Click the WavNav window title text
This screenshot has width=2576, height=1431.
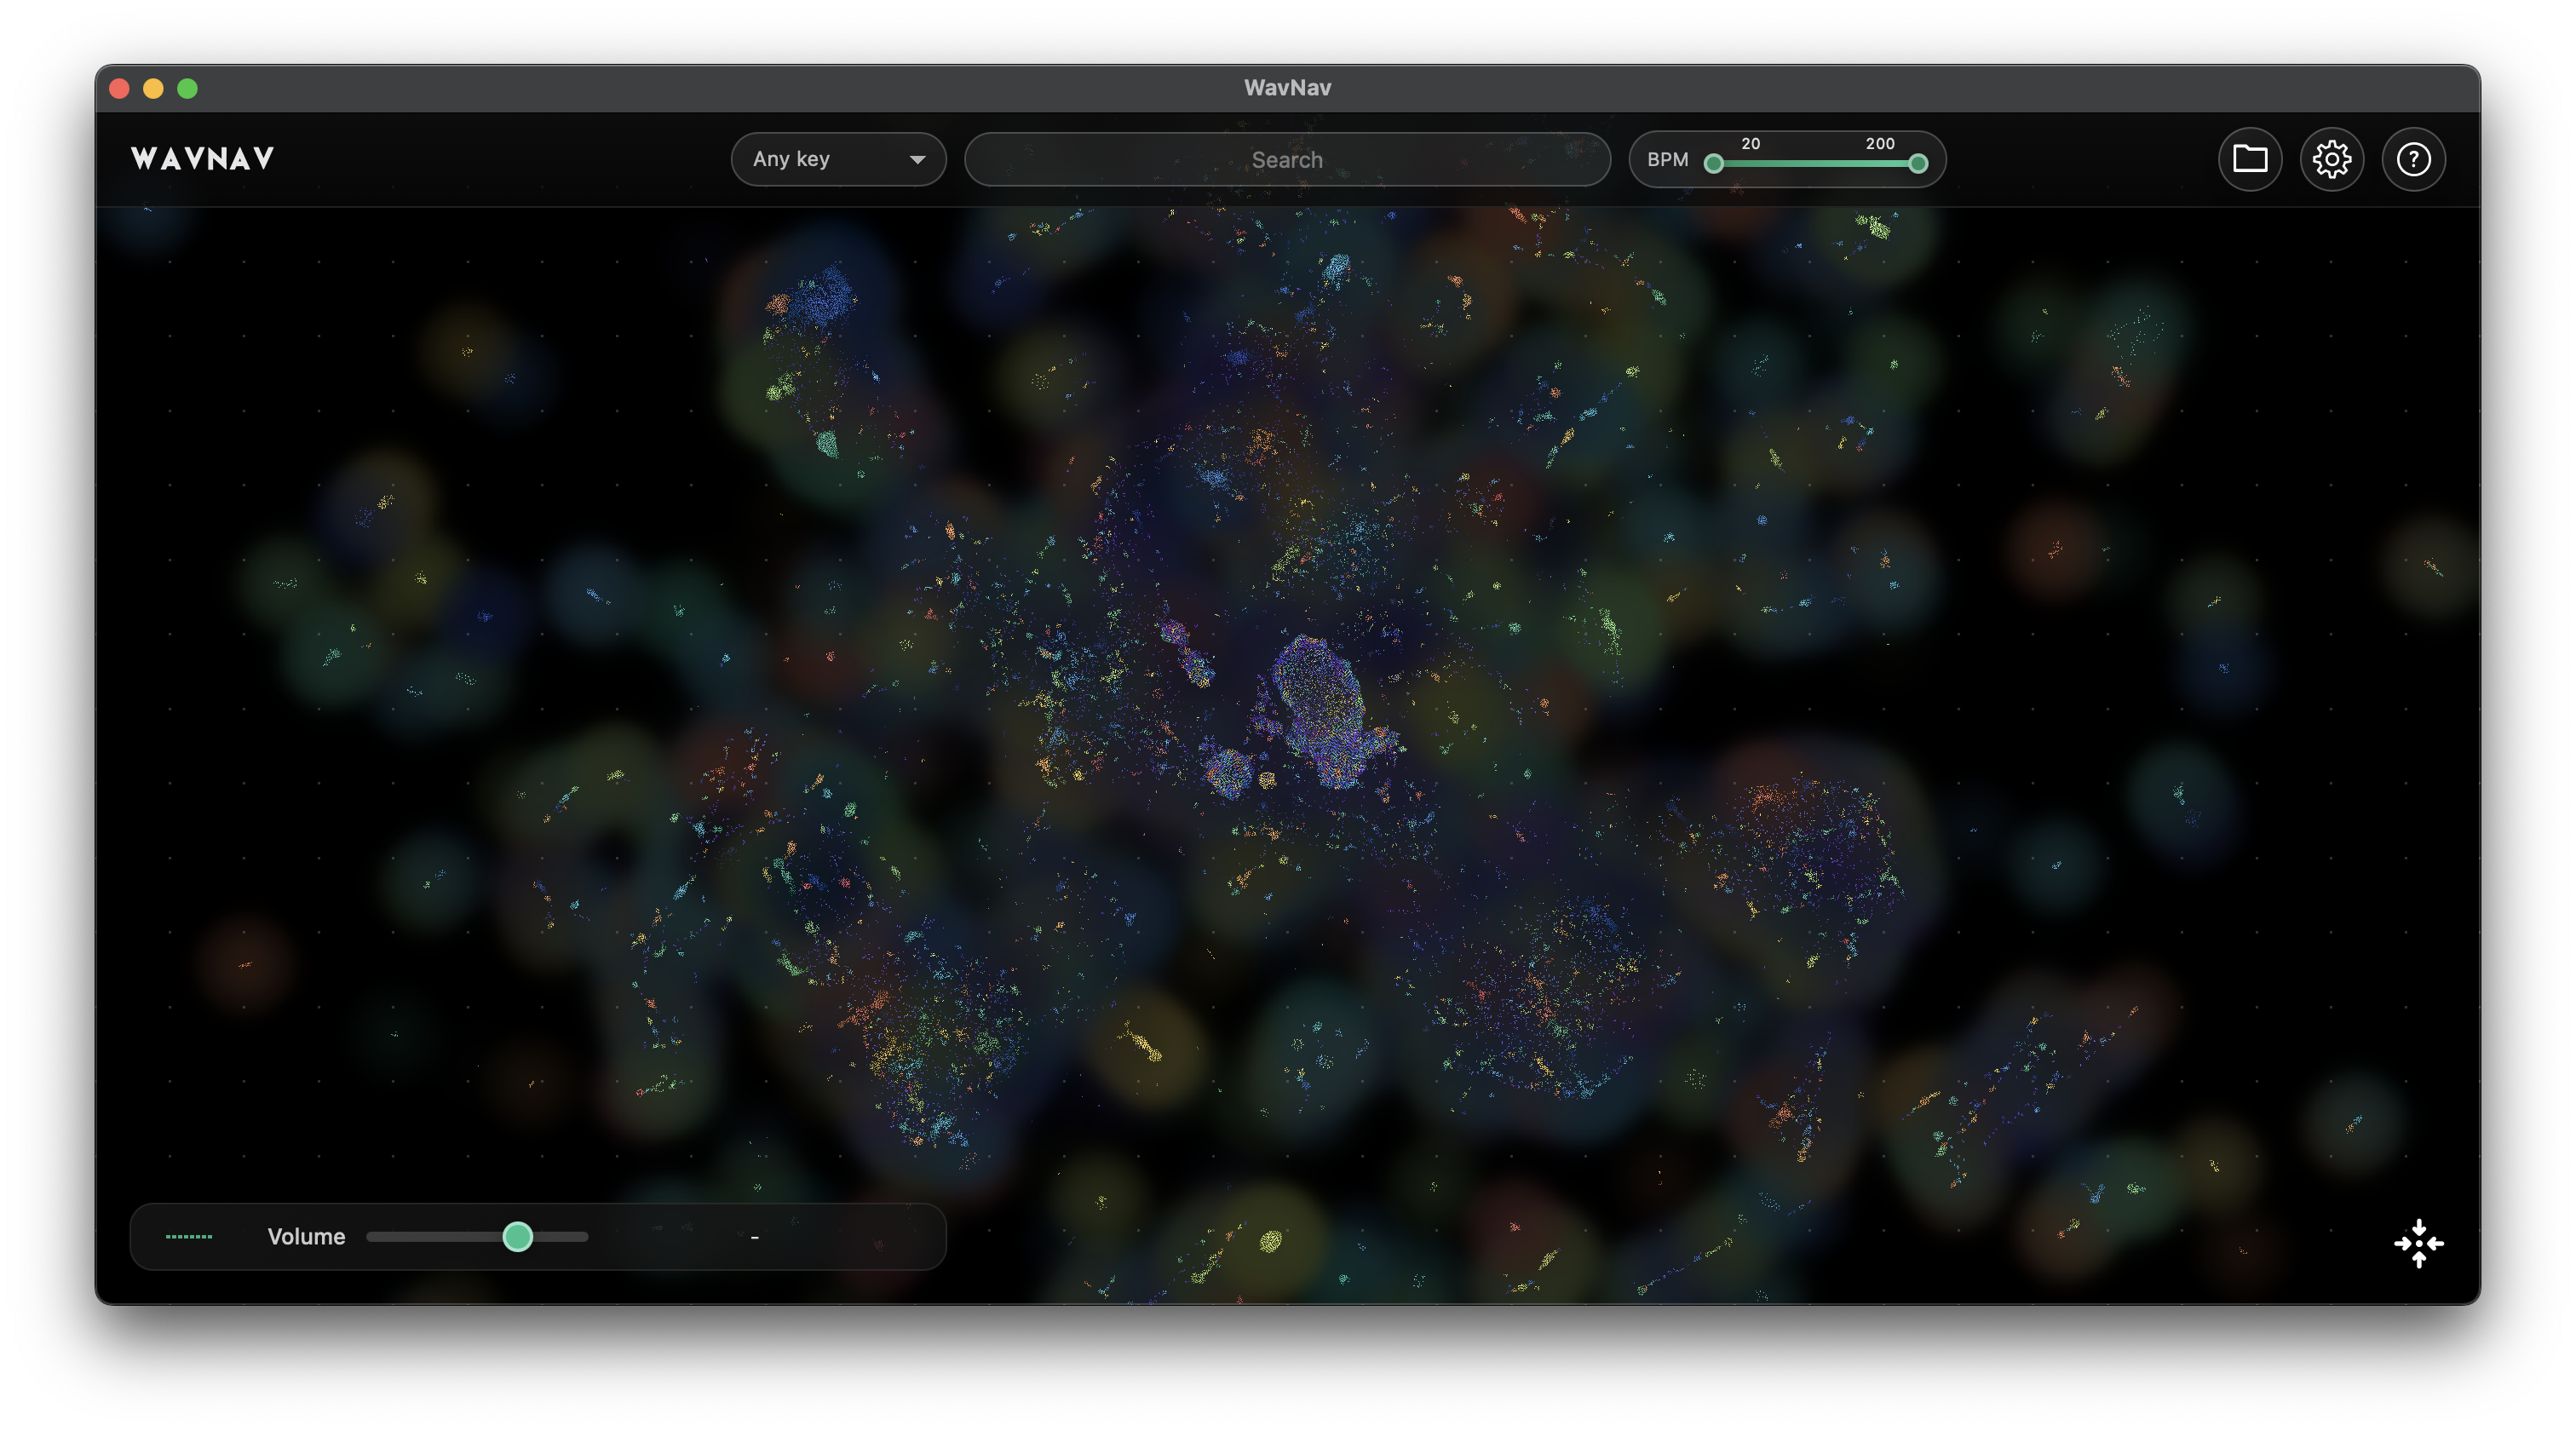pyautogui.click(x=1287, y=88)
